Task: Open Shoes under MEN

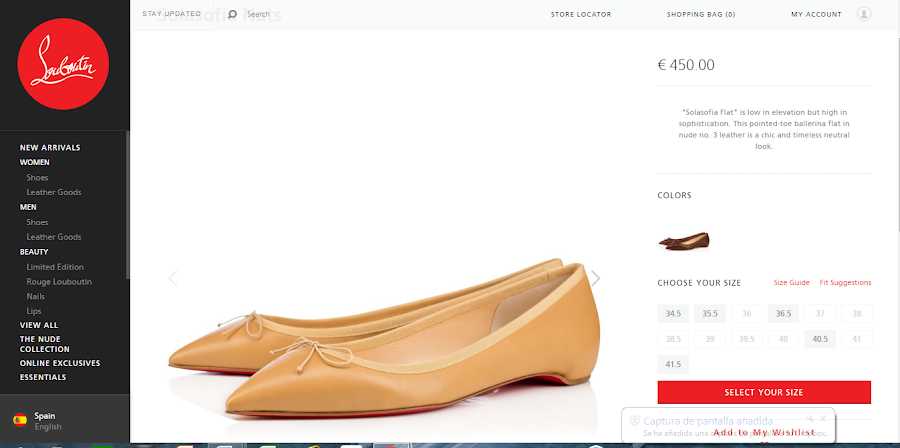Action: 37,222
